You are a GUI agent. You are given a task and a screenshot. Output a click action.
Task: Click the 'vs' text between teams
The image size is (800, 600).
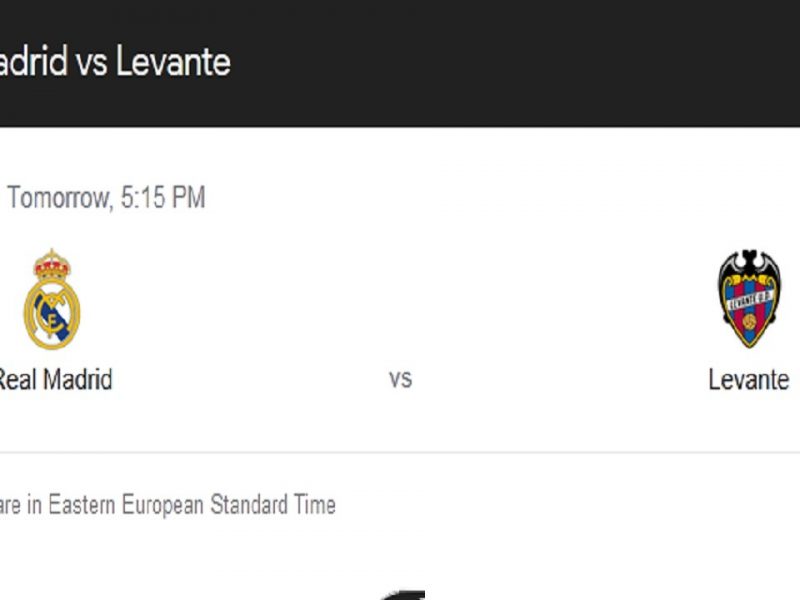(401, 379)
